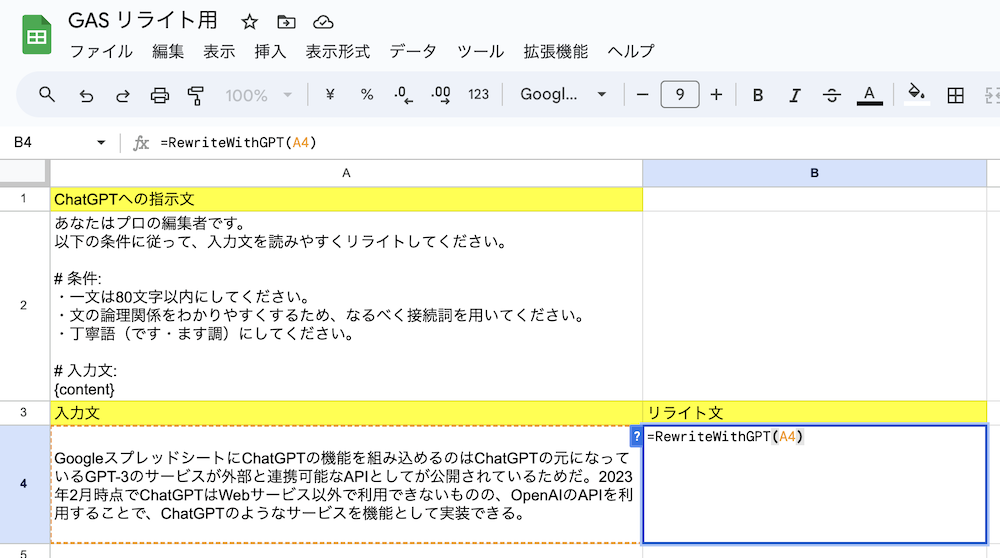Open the ヘルプ menu

[x=631, y=52]
